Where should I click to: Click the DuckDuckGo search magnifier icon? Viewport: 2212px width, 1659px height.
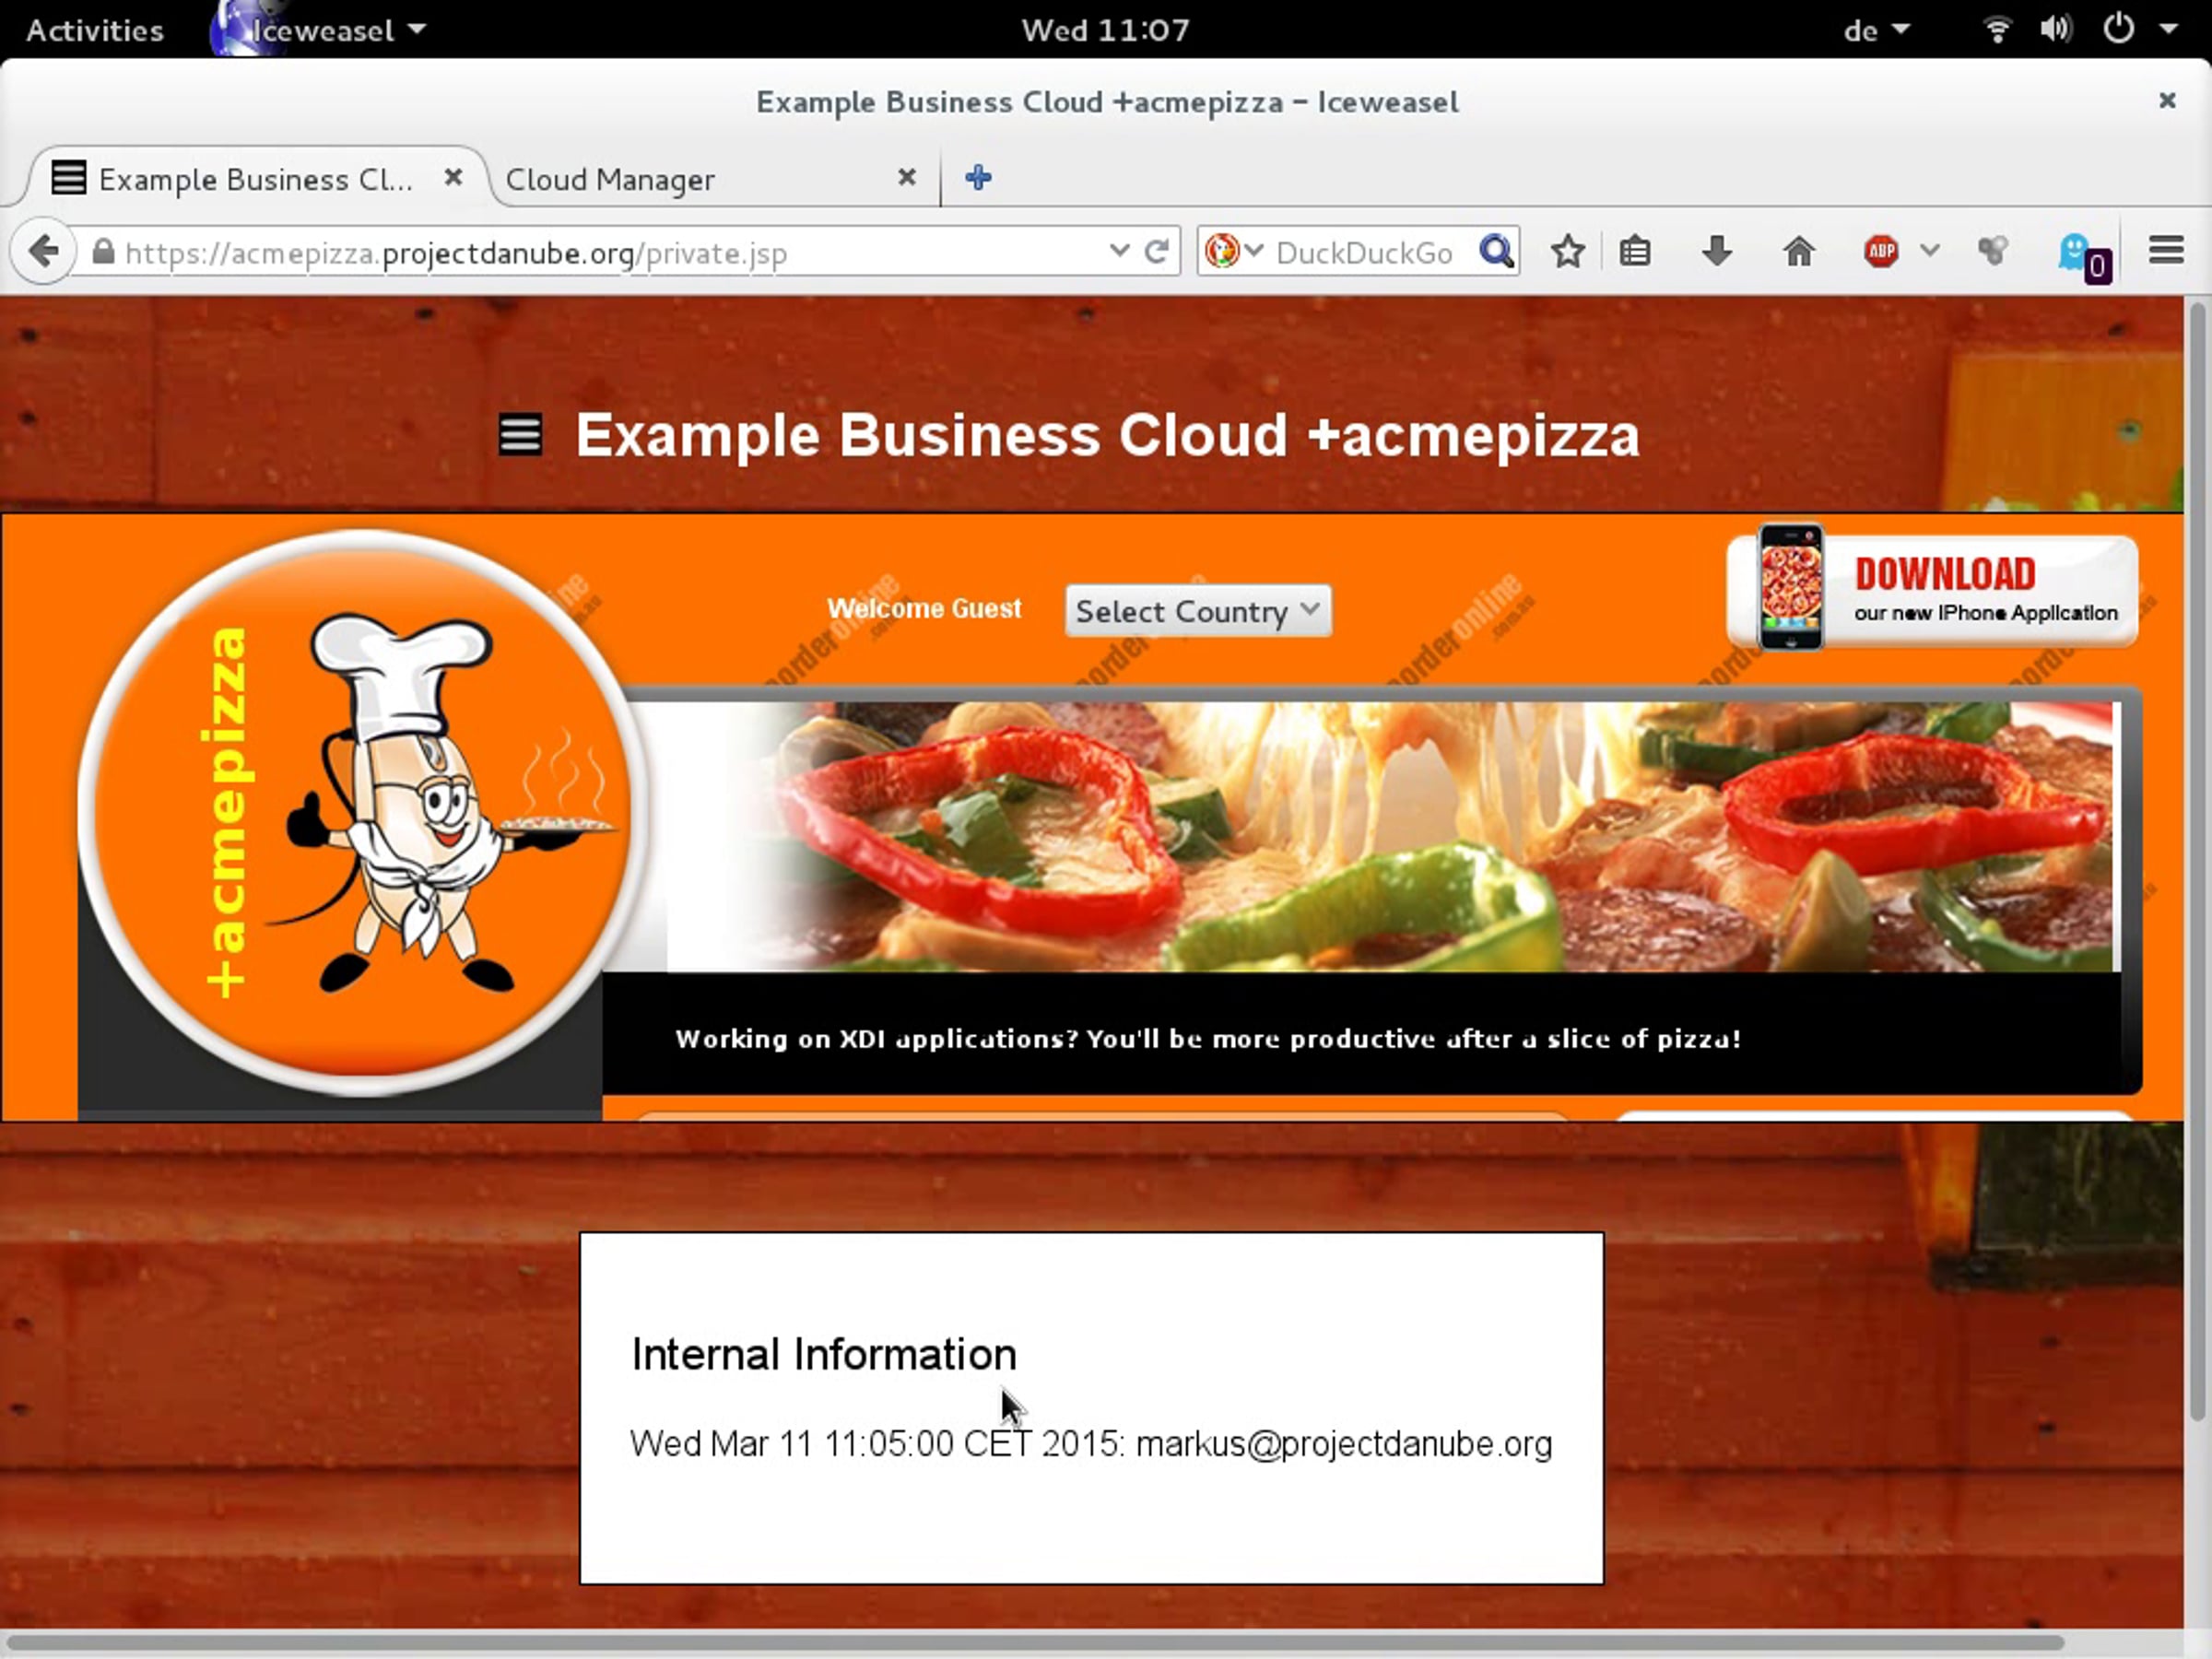1496,251
